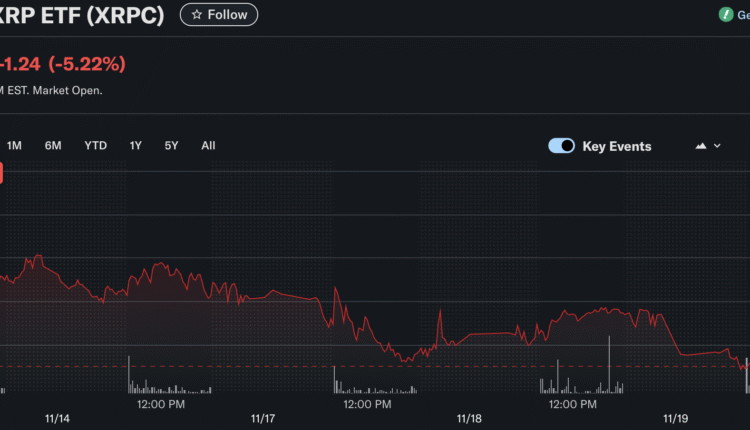
Task: Switch chart to 6M range
Action: point(53,146)
